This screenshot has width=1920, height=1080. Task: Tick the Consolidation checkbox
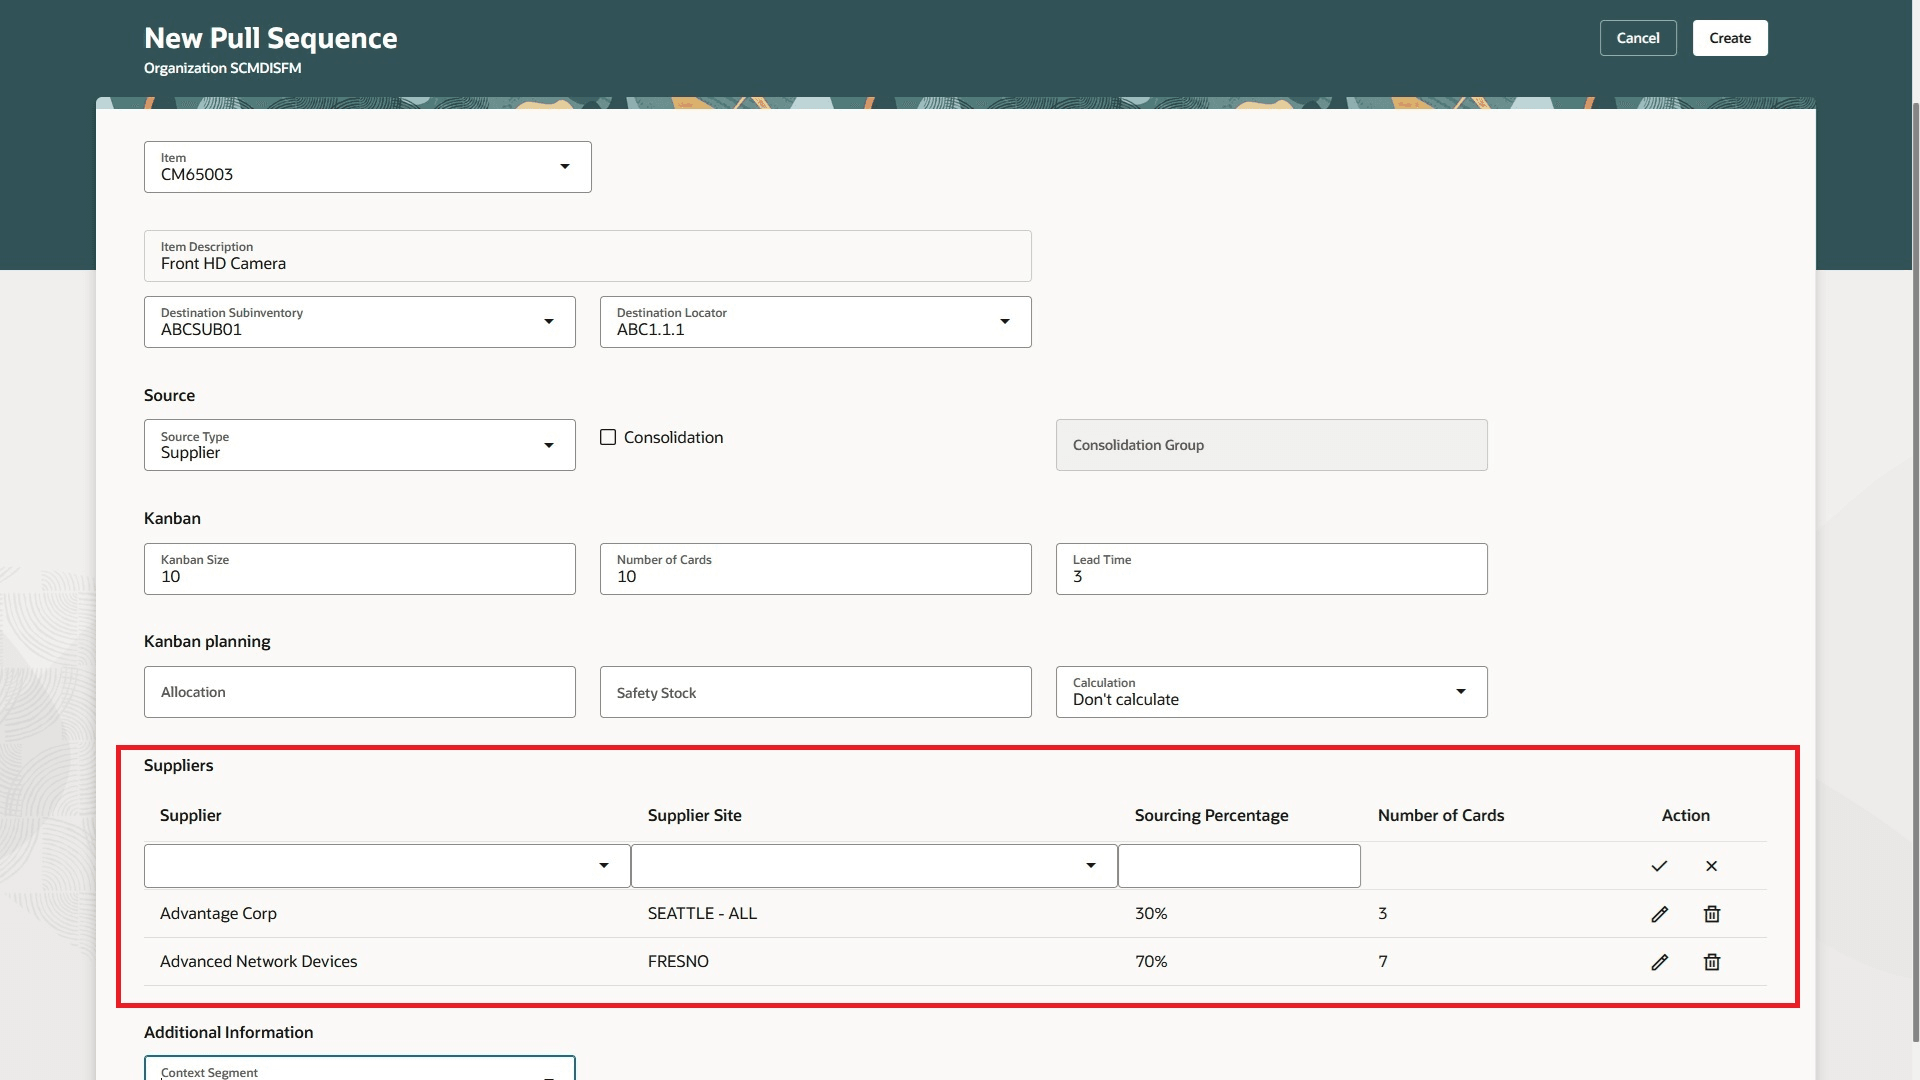point(608,437)
